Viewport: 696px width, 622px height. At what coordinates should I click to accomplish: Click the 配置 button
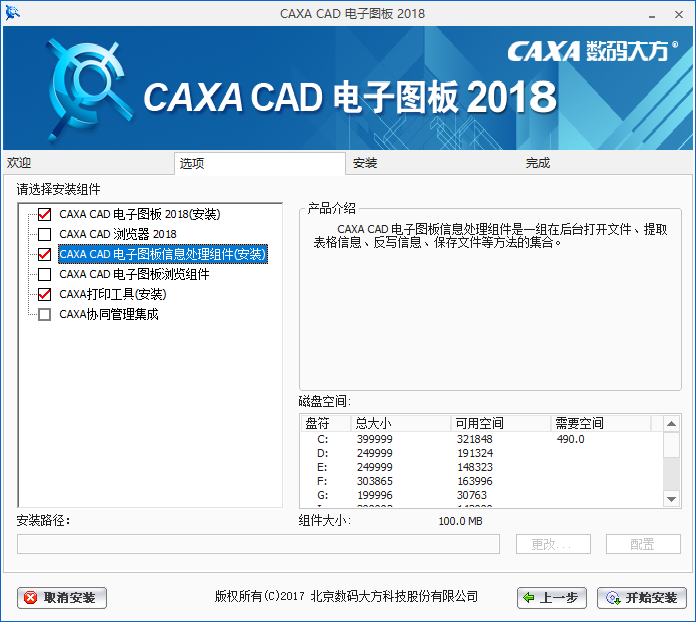[x=643, y=544]
